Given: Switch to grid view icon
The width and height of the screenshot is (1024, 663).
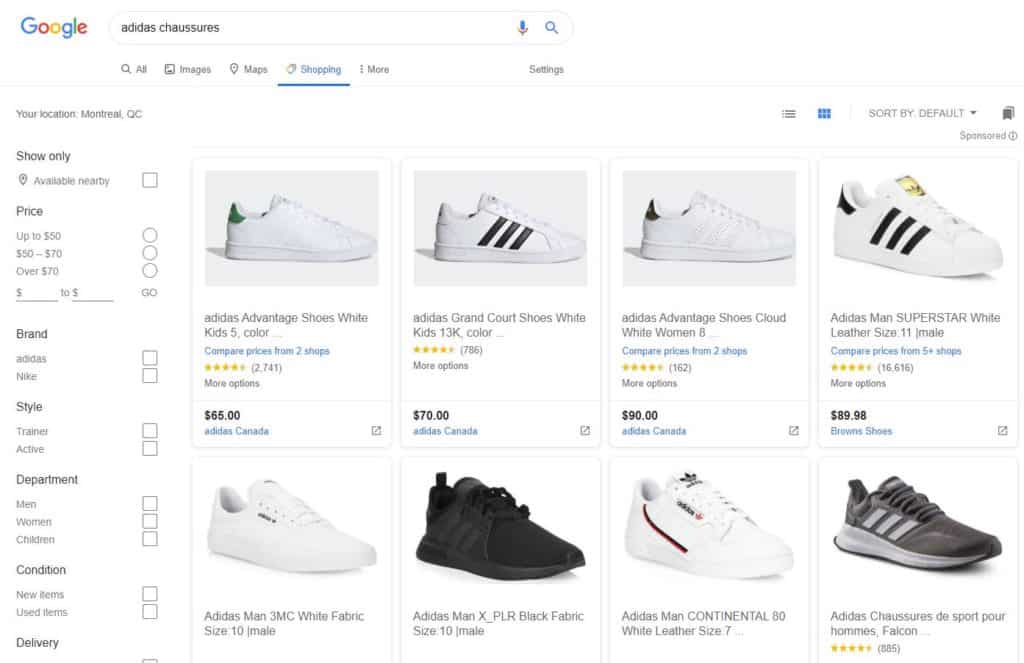Looking at the screenshot, I should coord(824,114).
